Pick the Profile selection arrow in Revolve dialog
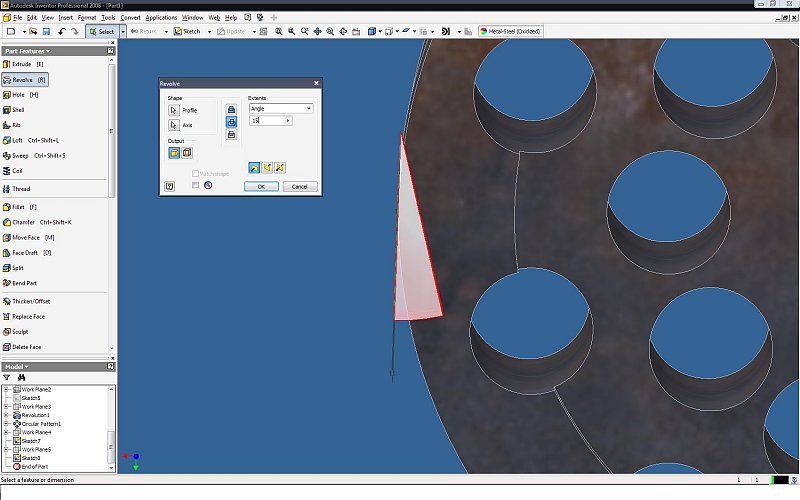The width and height of the screenshot is (800, 500). click(x=173, y=110)
